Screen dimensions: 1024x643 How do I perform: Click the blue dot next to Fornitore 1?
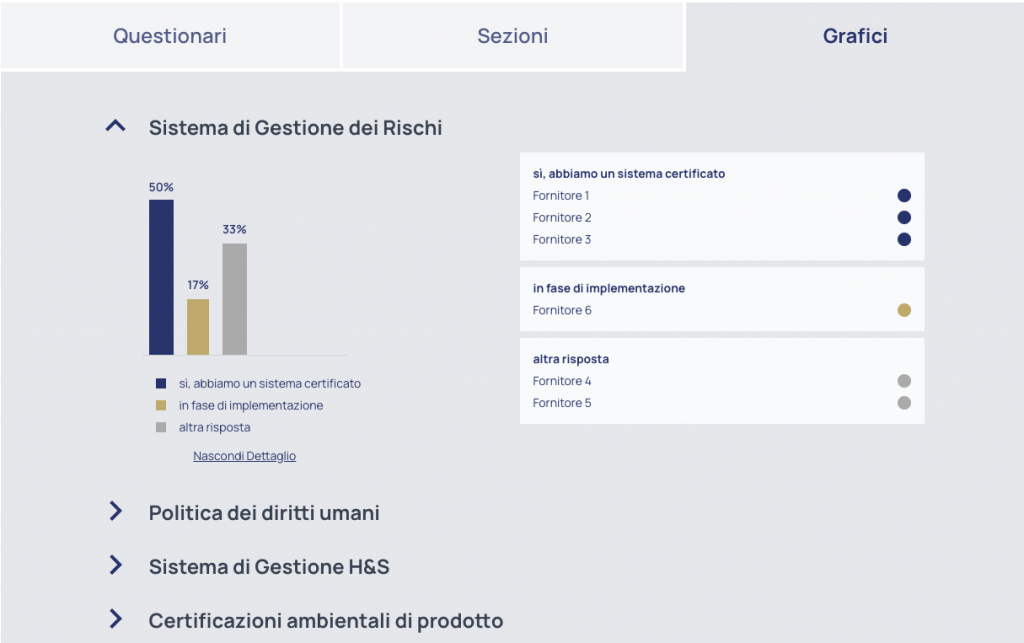click(904, 195)
